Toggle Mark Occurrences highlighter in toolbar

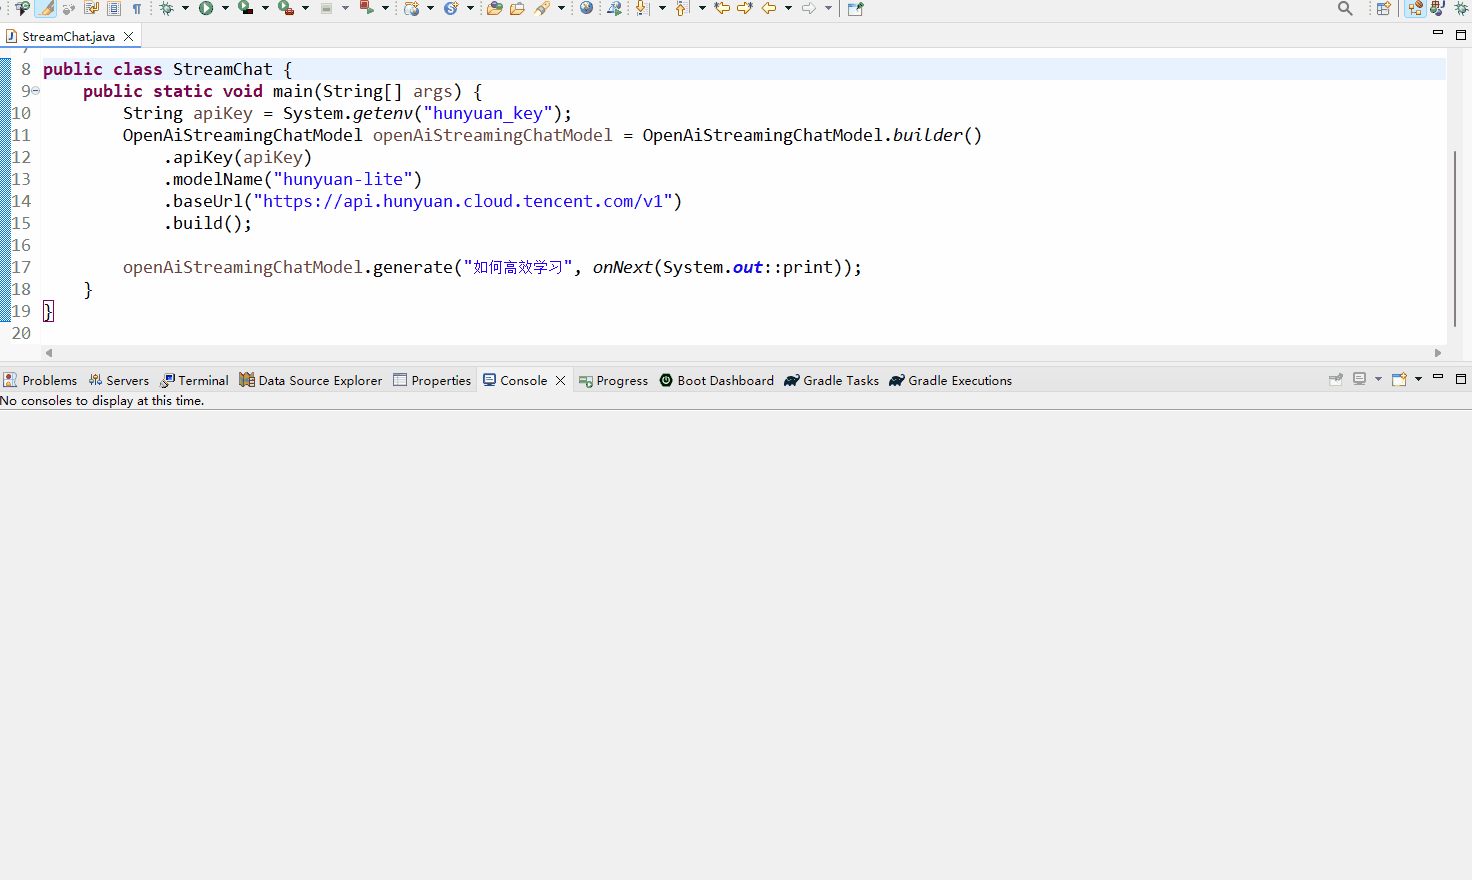[46, 8]
